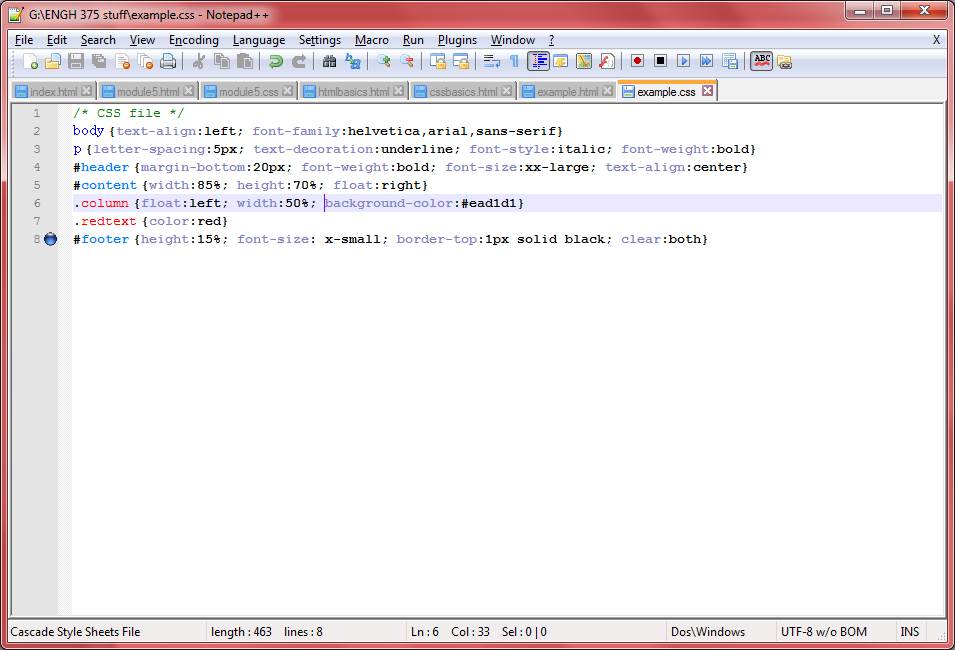Click the Replace toolbar icon
Viewport: 955px width, 650px height.
pyautogui.click(x=354, y=61)
